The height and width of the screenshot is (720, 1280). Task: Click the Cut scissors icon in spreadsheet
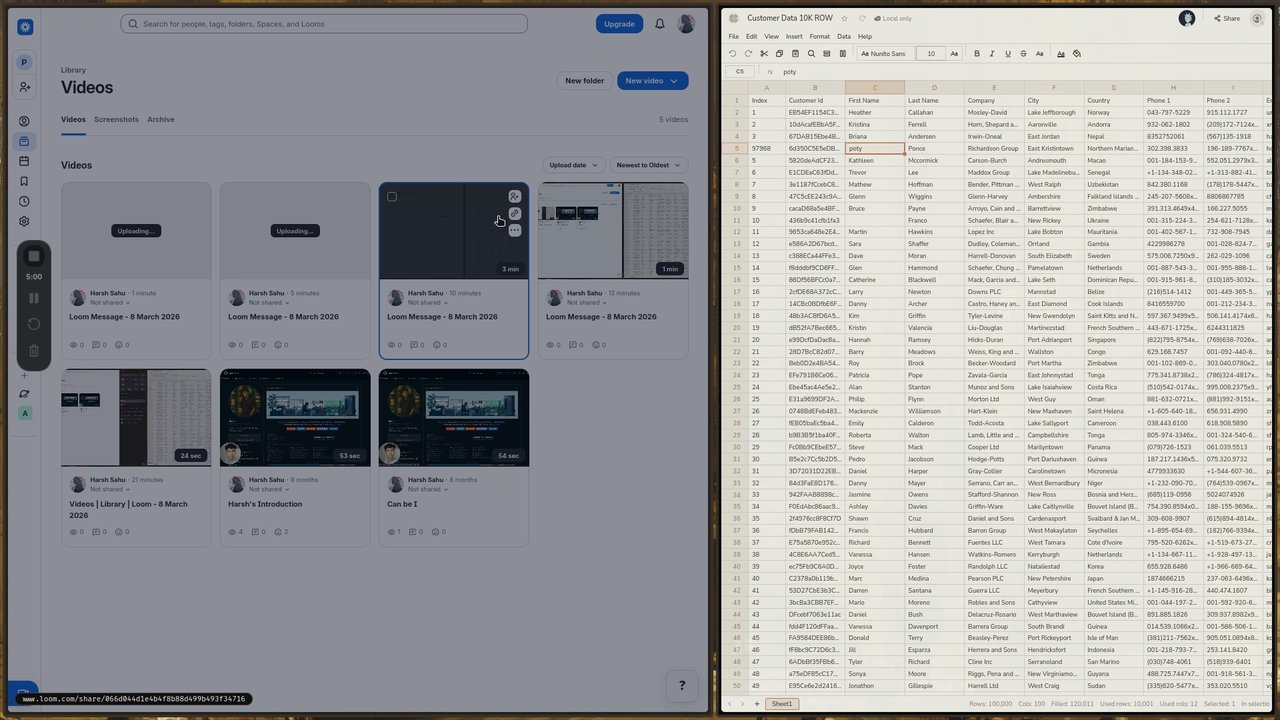[764, 54]
